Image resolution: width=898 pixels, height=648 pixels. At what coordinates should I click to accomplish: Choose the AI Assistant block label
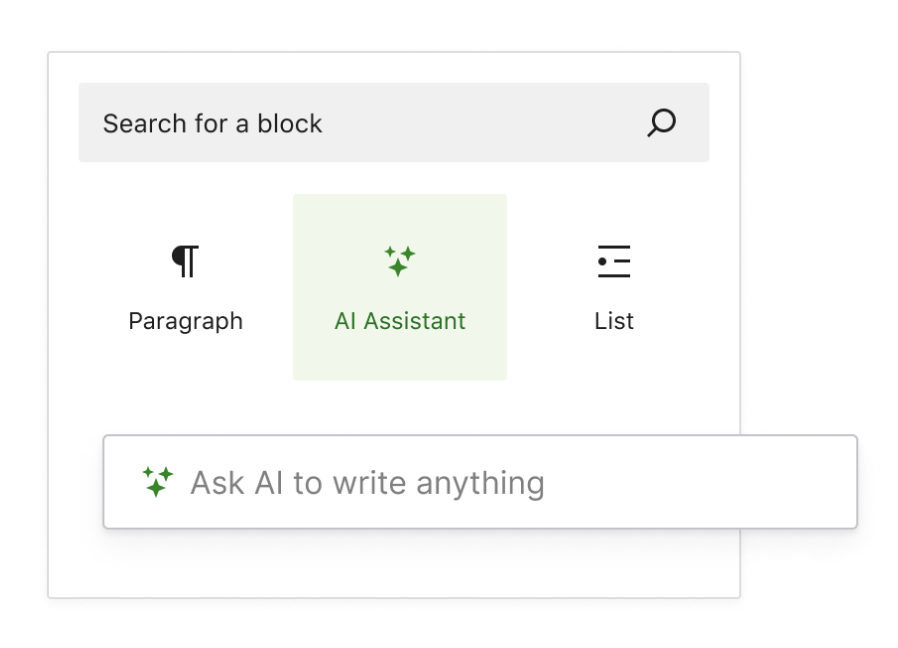coord(400,321)
